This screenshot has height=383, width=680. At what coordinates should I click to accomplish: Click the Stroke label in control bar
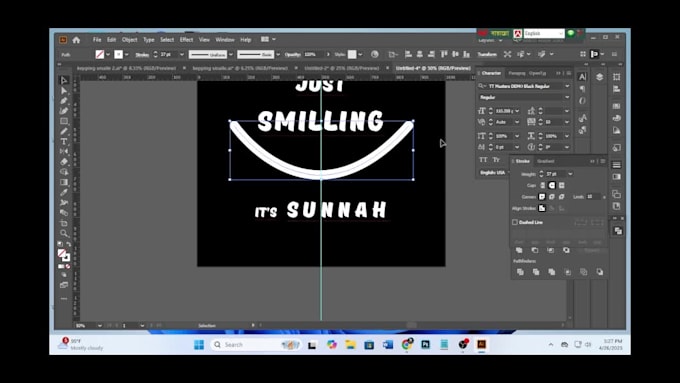pyautogui.click(x=142, y=55)
